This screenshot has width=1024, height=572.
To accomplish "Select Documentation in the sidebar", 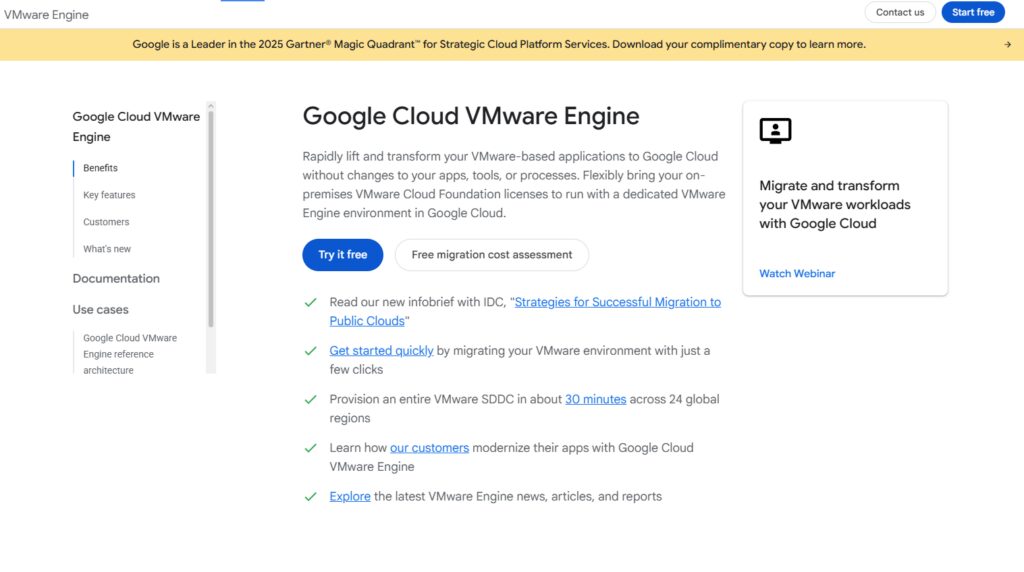I will 116,278.
